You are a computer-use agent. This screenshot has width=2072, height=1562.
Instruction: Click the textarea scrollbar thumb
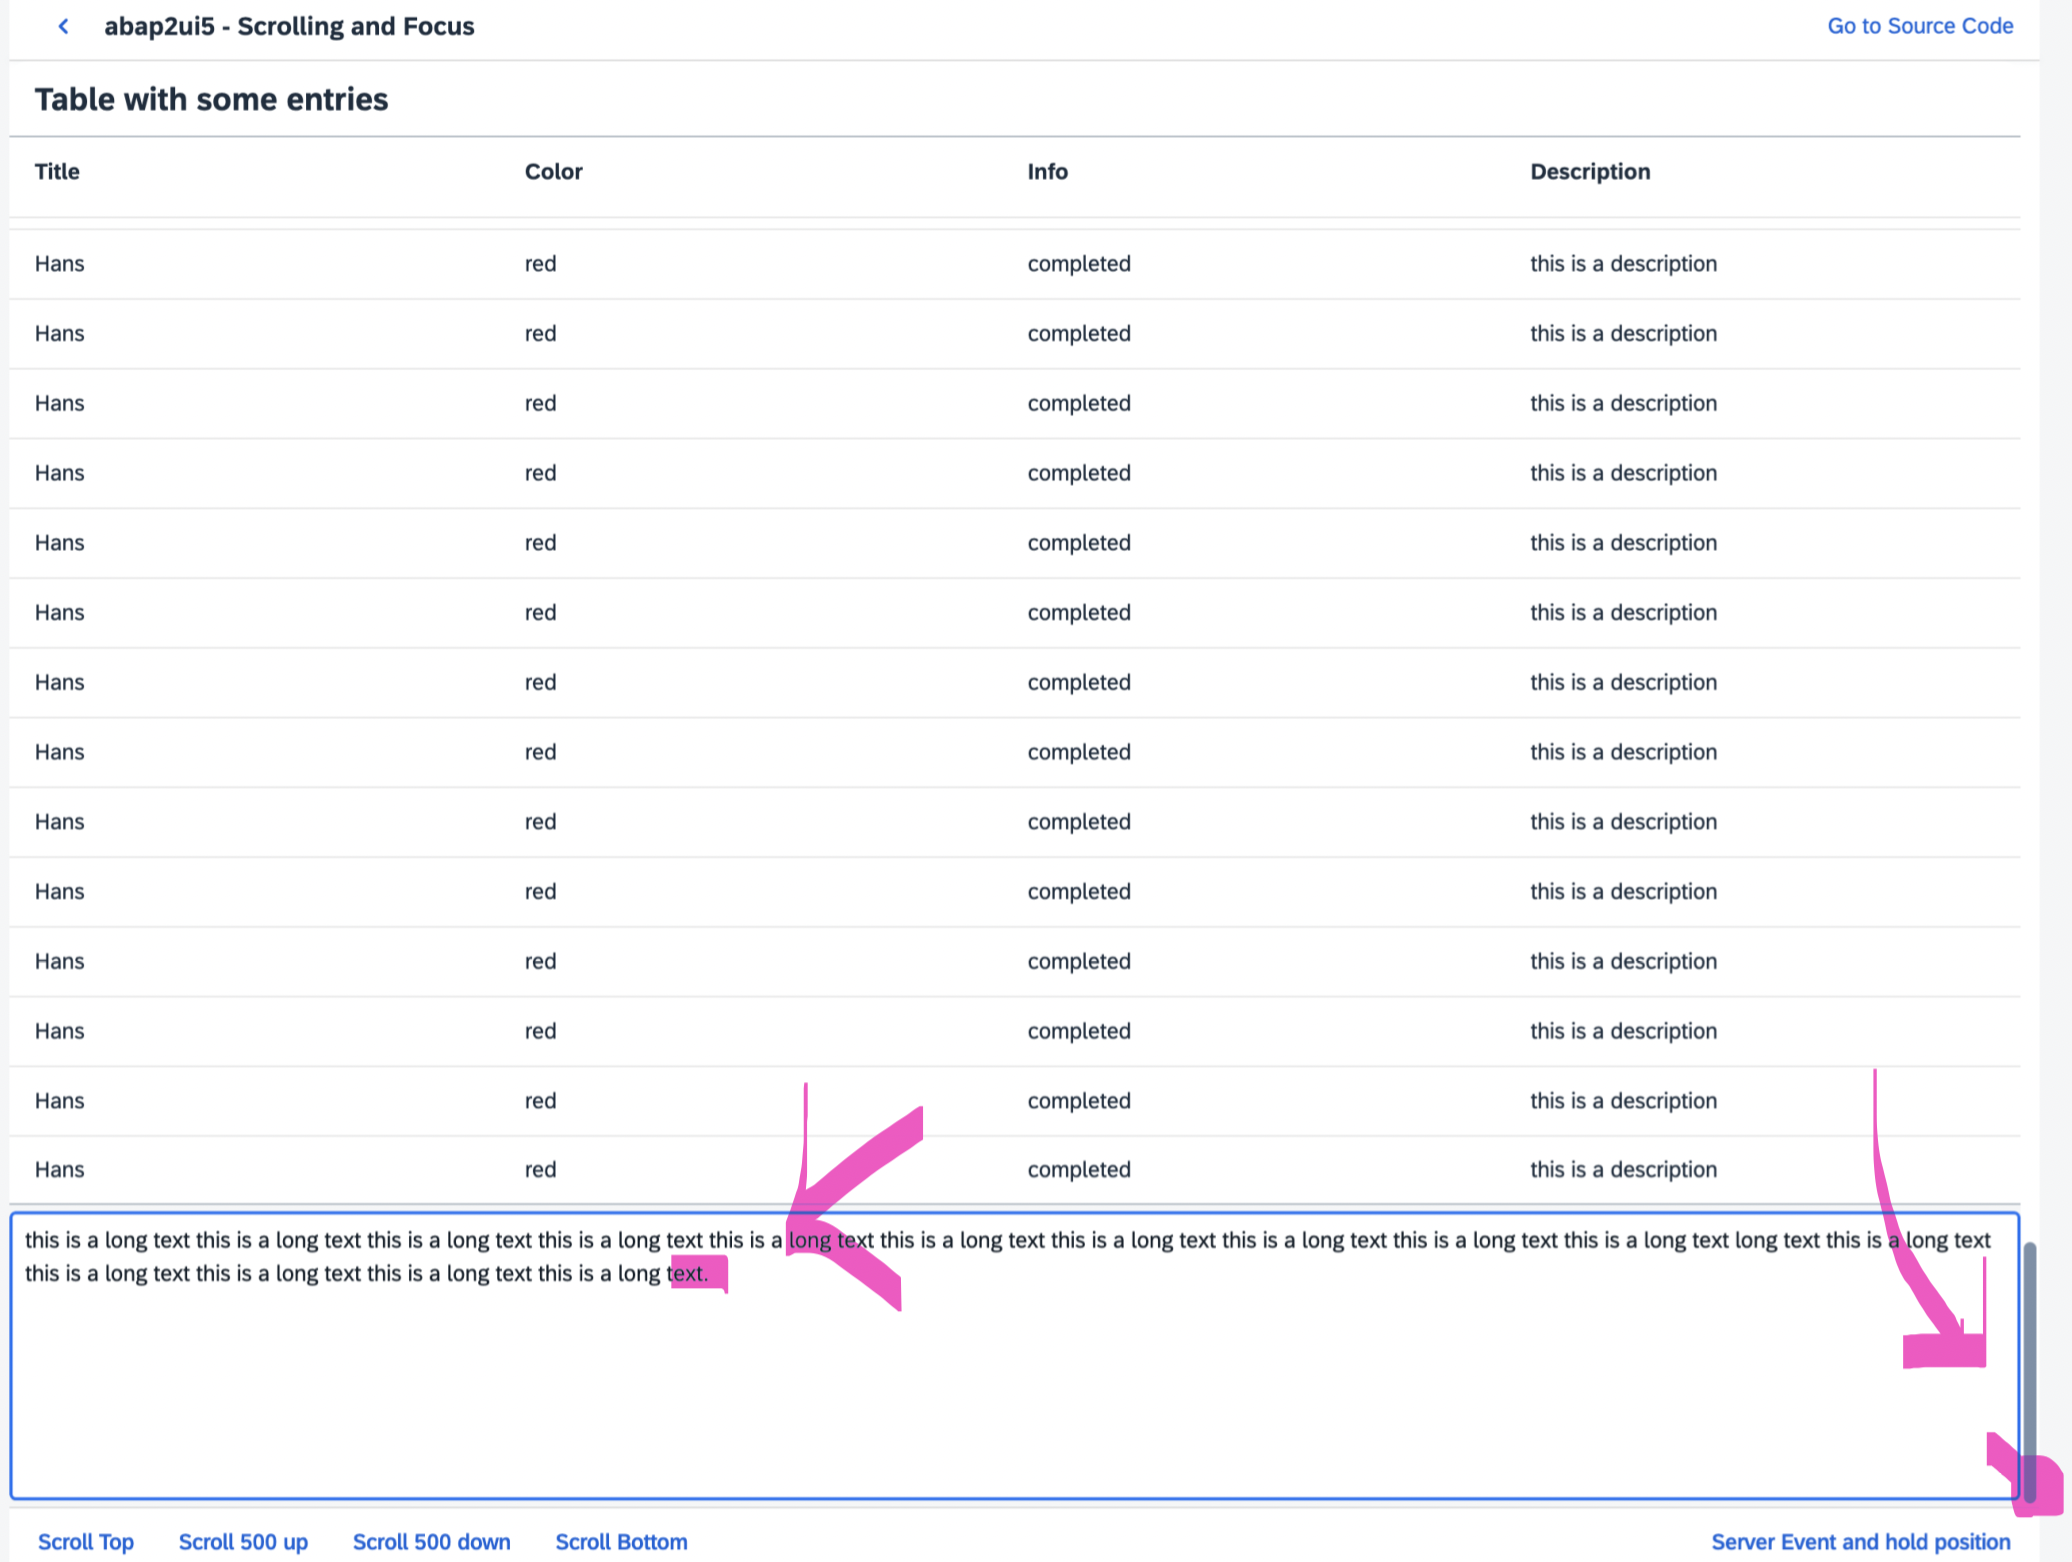tap(2030, 1350)
